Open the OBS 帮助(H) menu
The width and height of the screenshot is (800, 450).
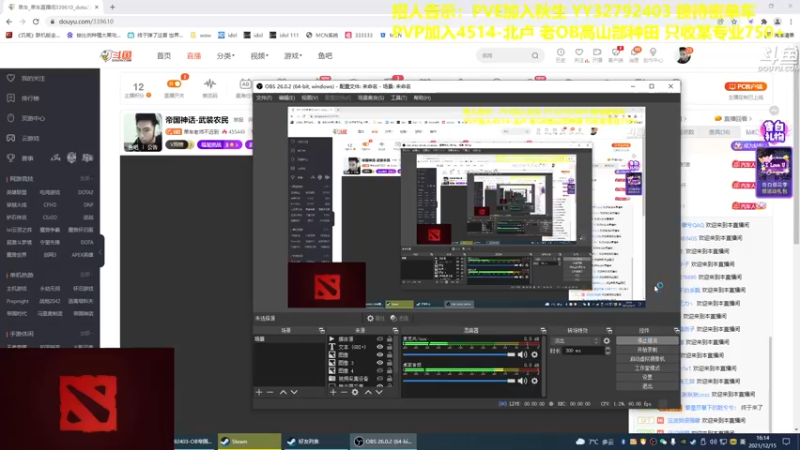pyautogui.click(x=422, y=98)
